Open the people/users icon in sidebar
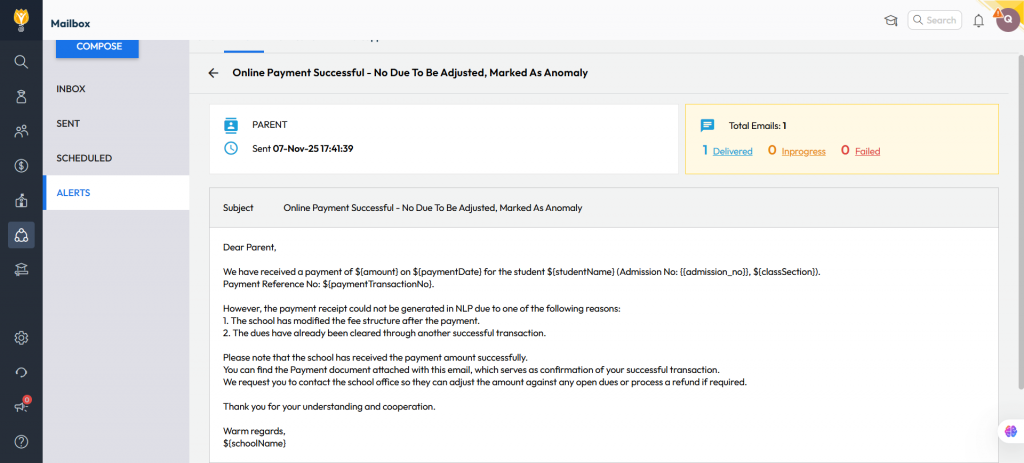Screen dimensions: 1024x463 [x=21, y=131]
